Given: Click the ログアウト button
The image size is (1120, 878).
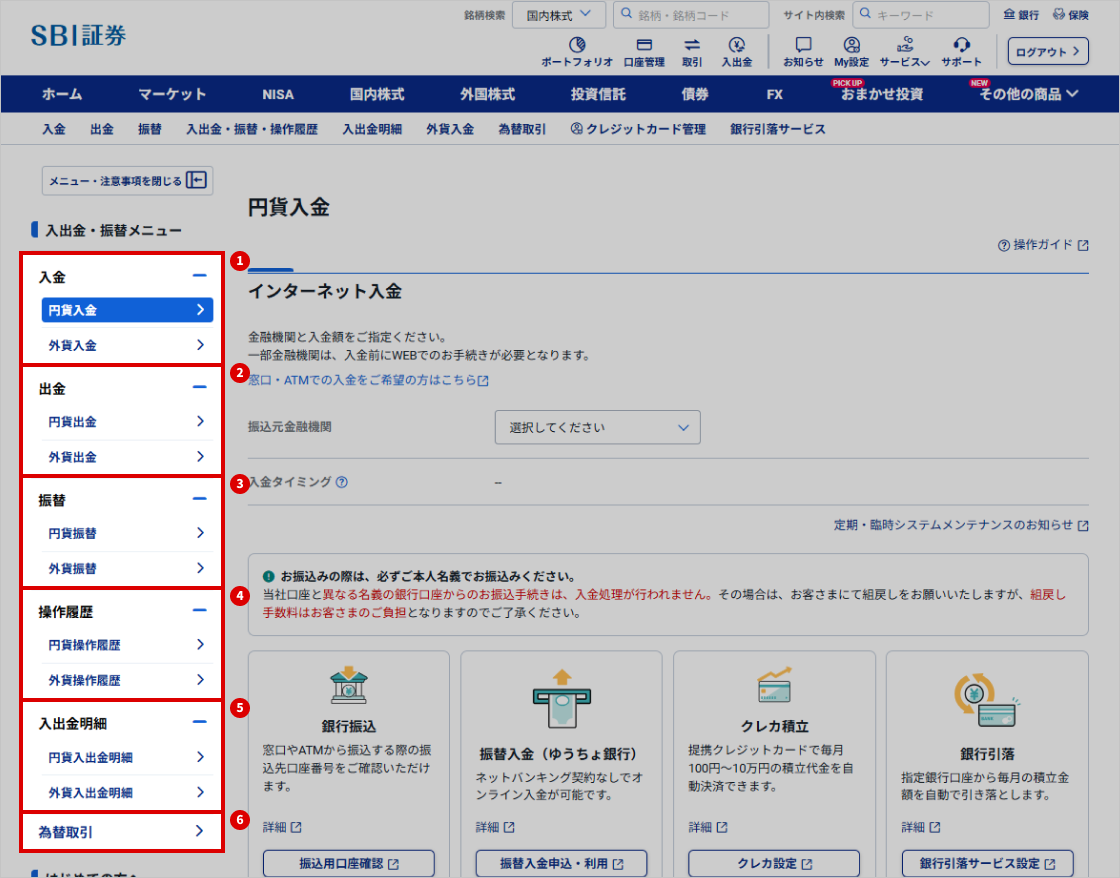Looking at the screenshot, I should 1047,51.
